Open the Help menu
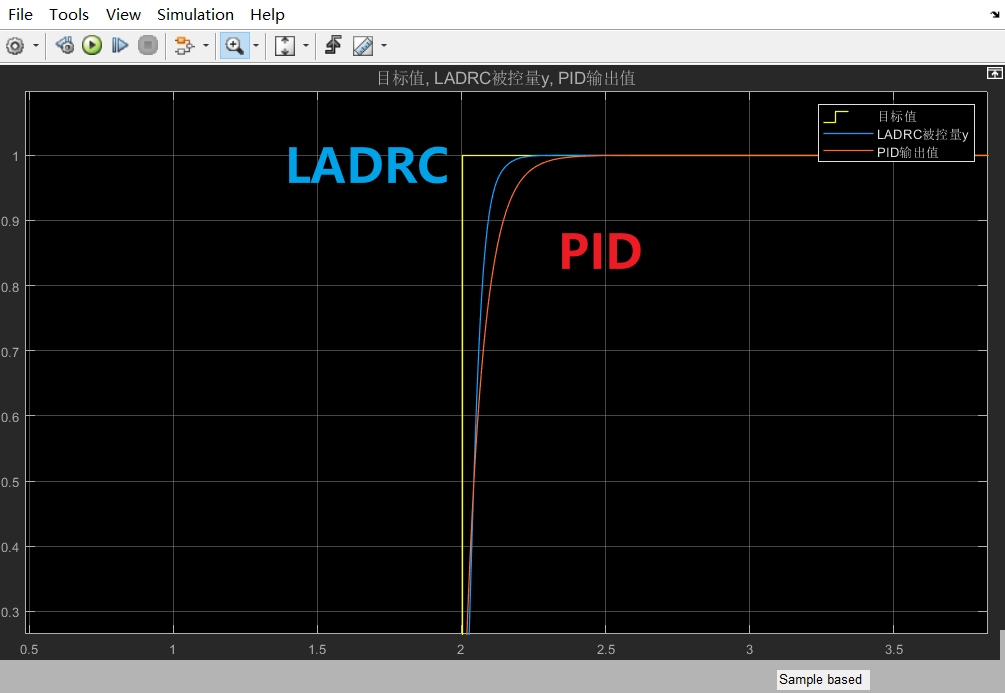This screenshot has height=693, width=1005. pyautogui.click(x=267, y=14)
